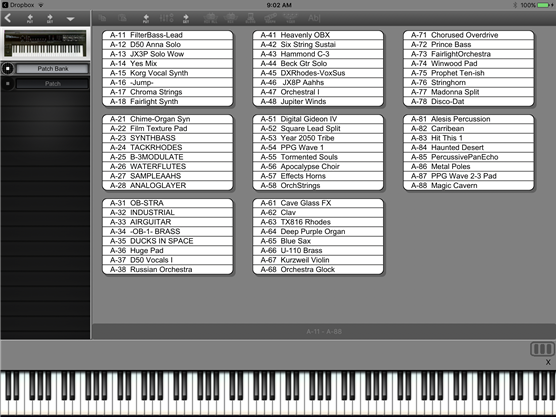This screenshot has height=417, width=556.
Task: Click the PUT icon in main toolbar
Action: coord(146,18)
